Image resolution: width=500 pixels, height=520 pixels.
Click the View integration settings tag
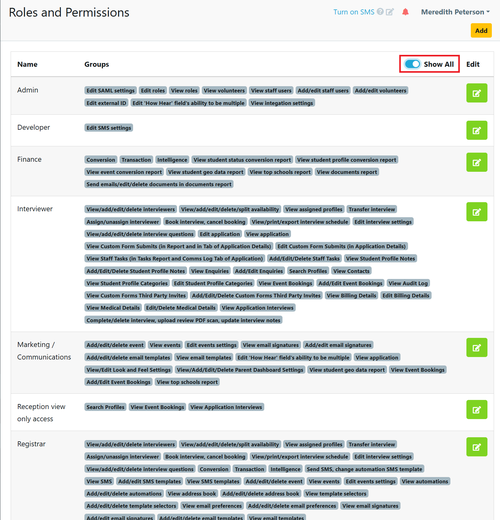[282, 103]
